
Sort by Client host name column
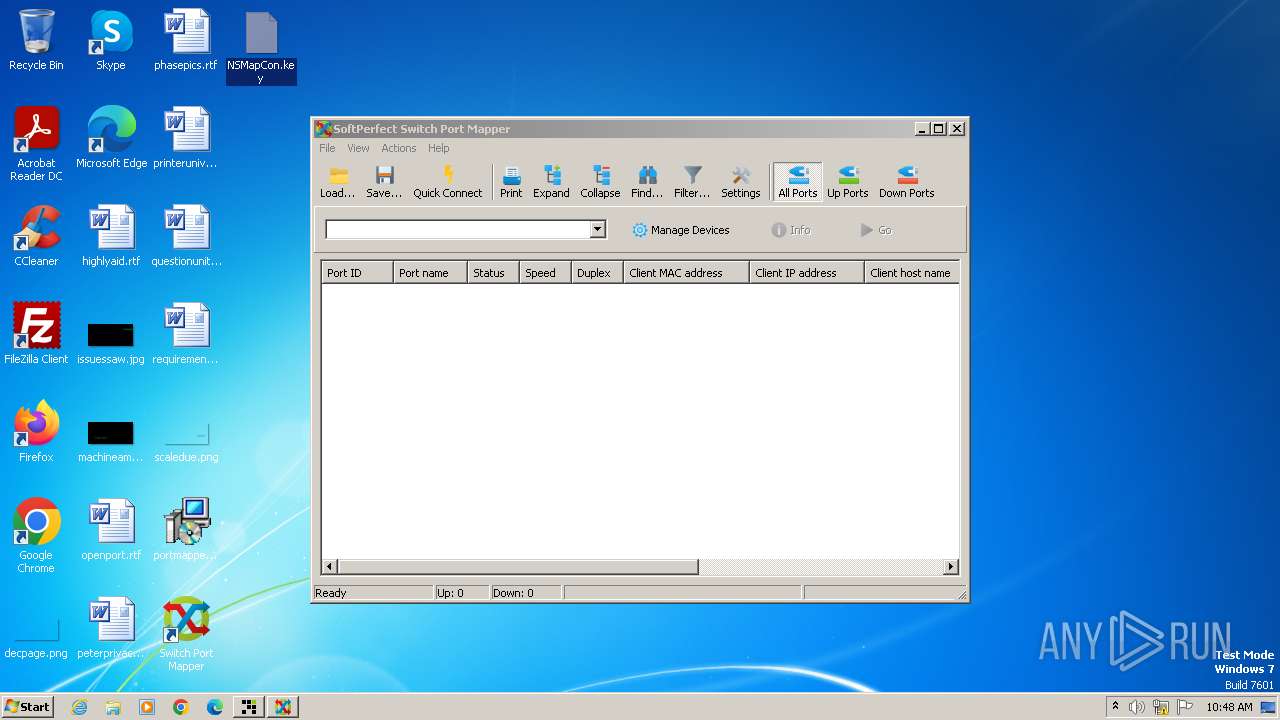[912, 273]
